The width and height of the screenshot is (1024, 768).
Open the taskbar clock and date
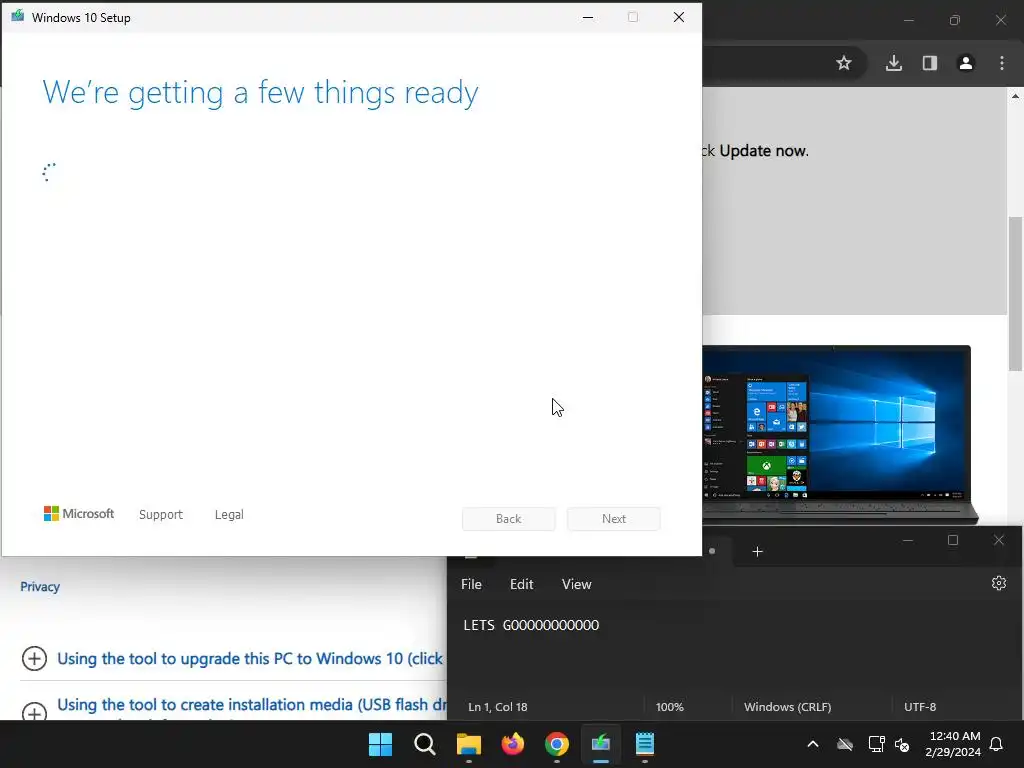[953, 744]
